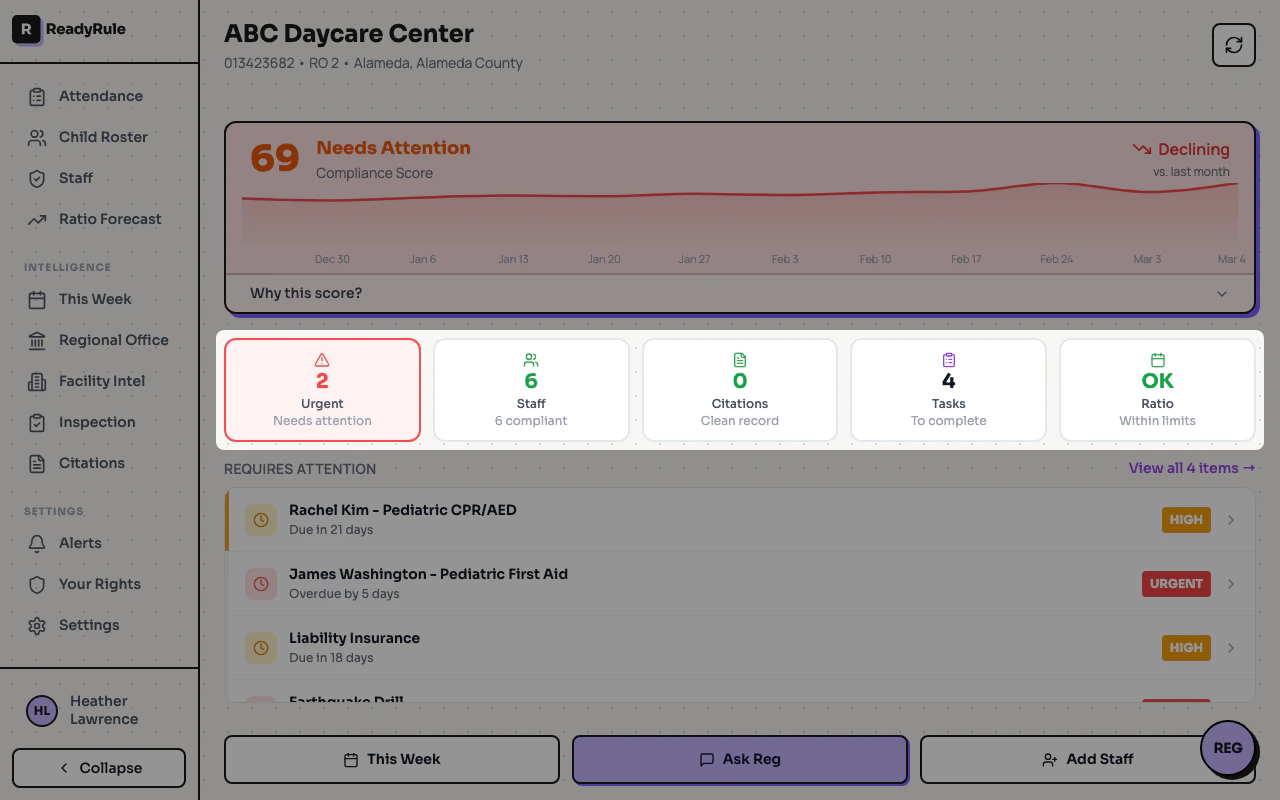
Task: Click the ReadyRule logo
Action: click(x=25, y=30)
